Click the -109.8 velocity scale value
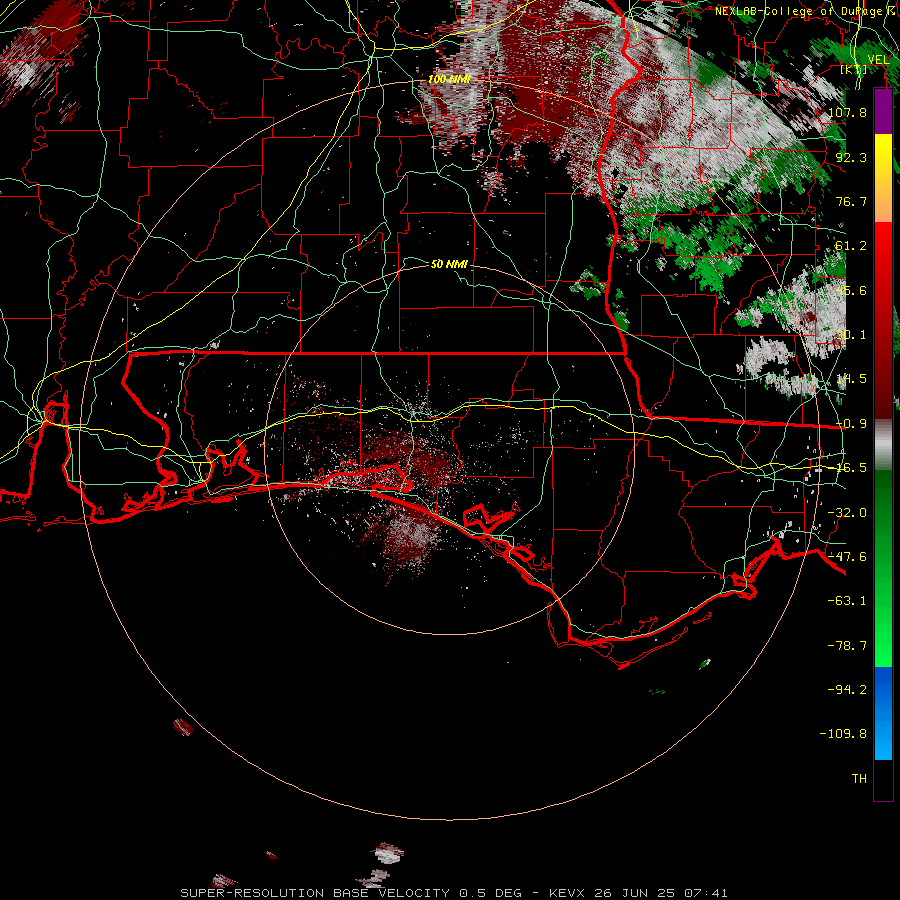Screen dimensions: 900x900 click(x=844, y=734)
